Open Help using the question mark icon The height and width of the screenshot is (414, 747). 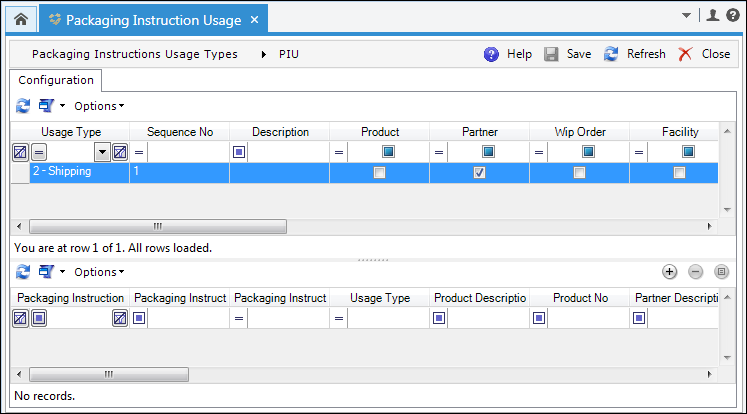491,54
